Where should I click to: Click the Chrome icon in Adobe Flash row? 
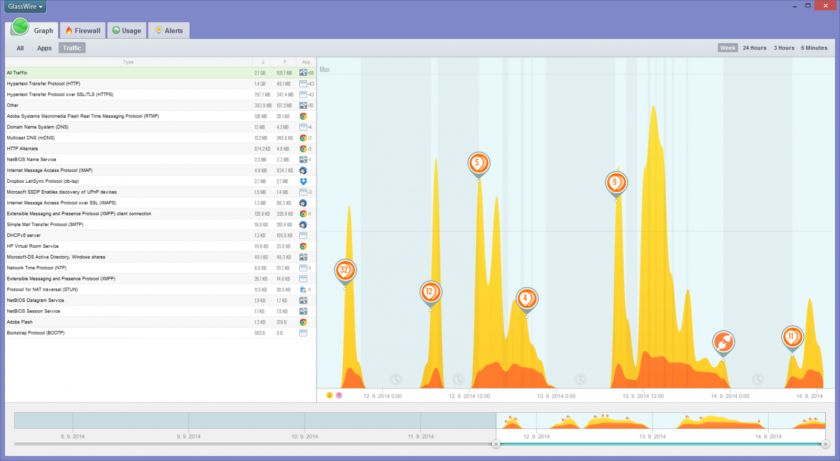pyautogui.click(x=303, y=322)
